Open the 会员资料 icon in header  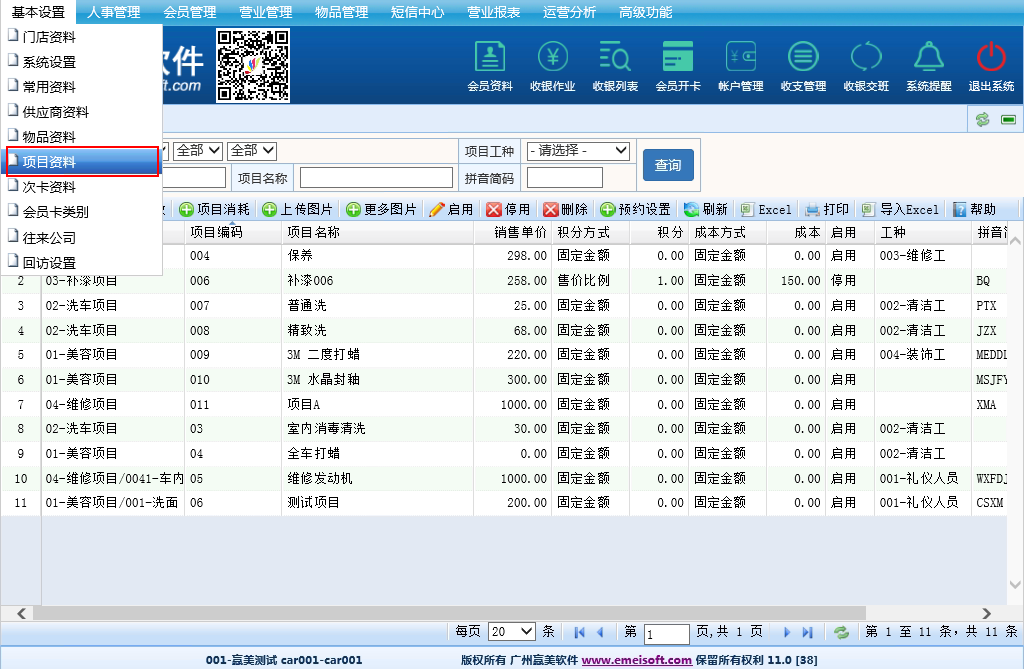(x=489, y=57)
